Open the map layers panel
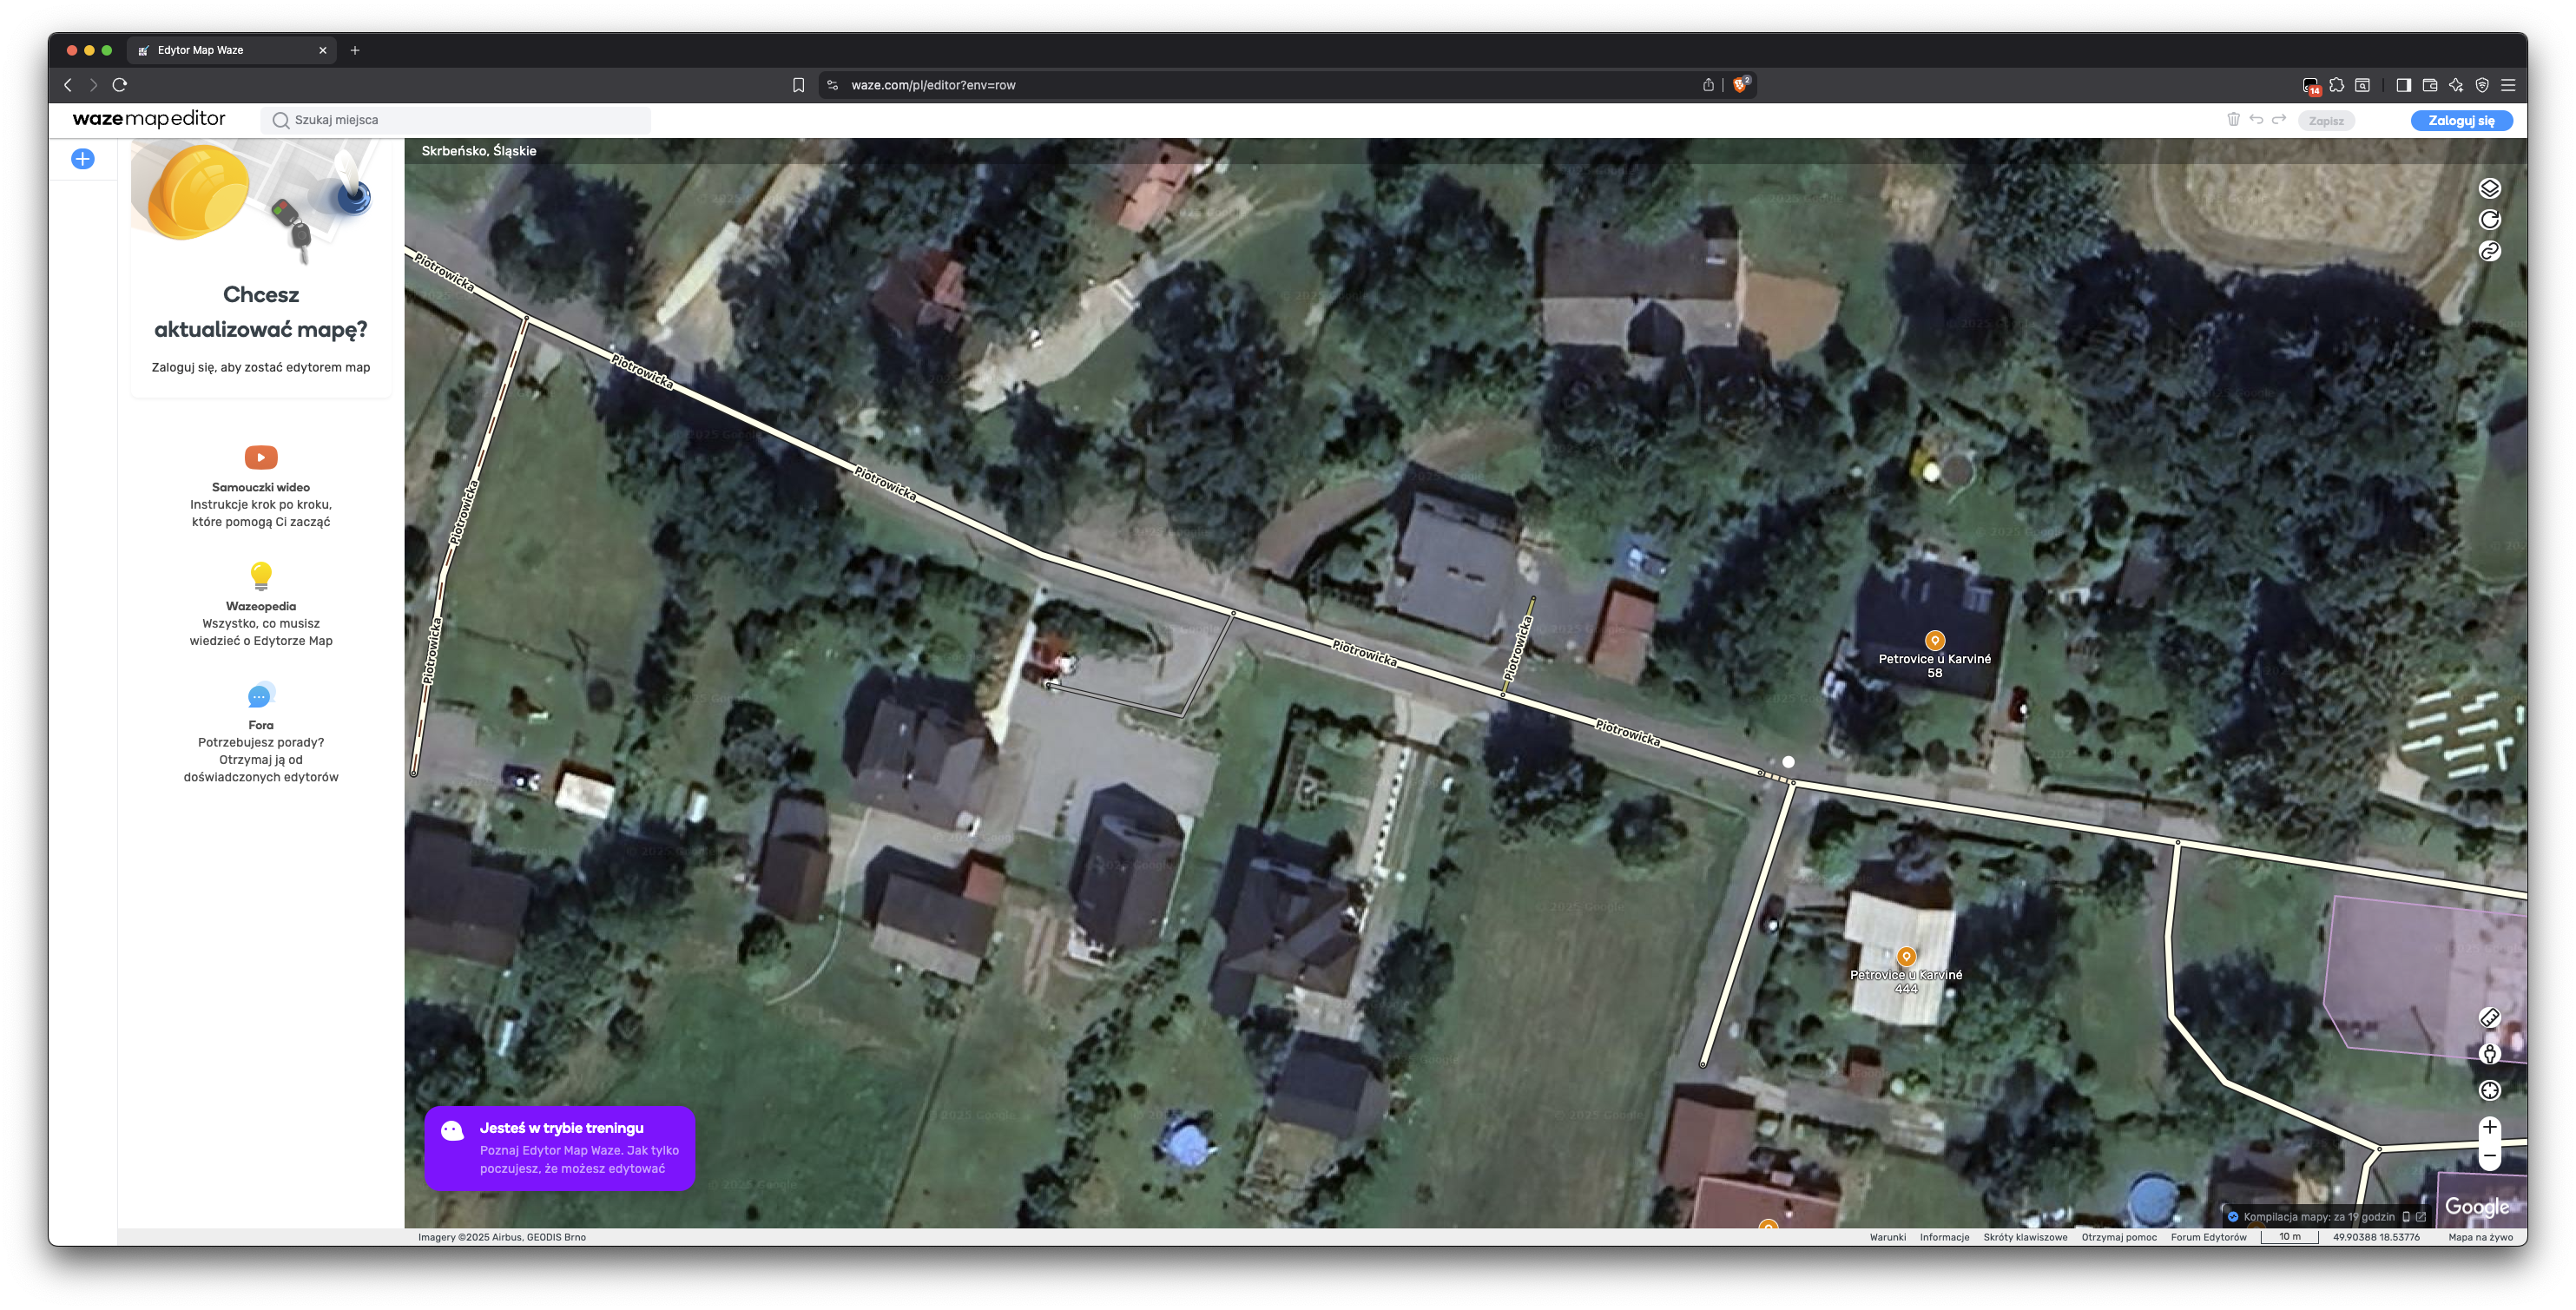The image size is (2576, 1310). [2489, 188]
